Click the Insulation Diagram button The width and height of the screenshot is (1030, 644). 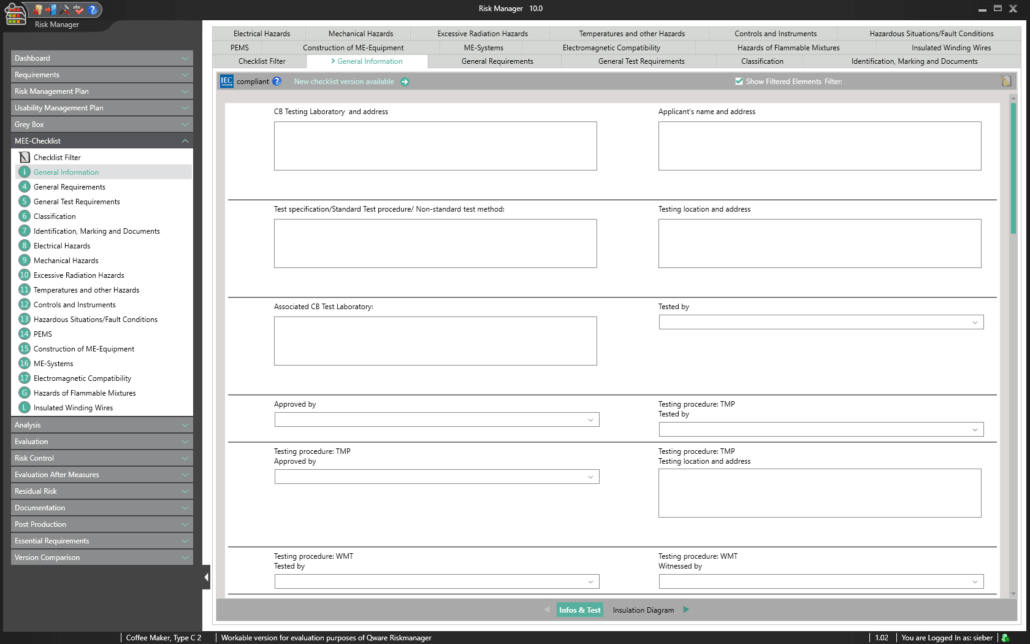pyautogui.click(x=643, y=610)
